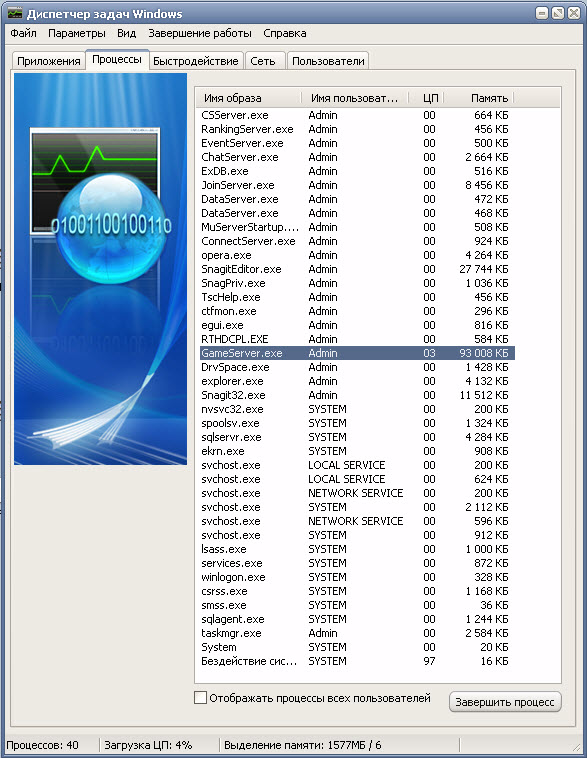Switch to the Быстродействие tab
The image size is (587, 758).
point(196,61)
